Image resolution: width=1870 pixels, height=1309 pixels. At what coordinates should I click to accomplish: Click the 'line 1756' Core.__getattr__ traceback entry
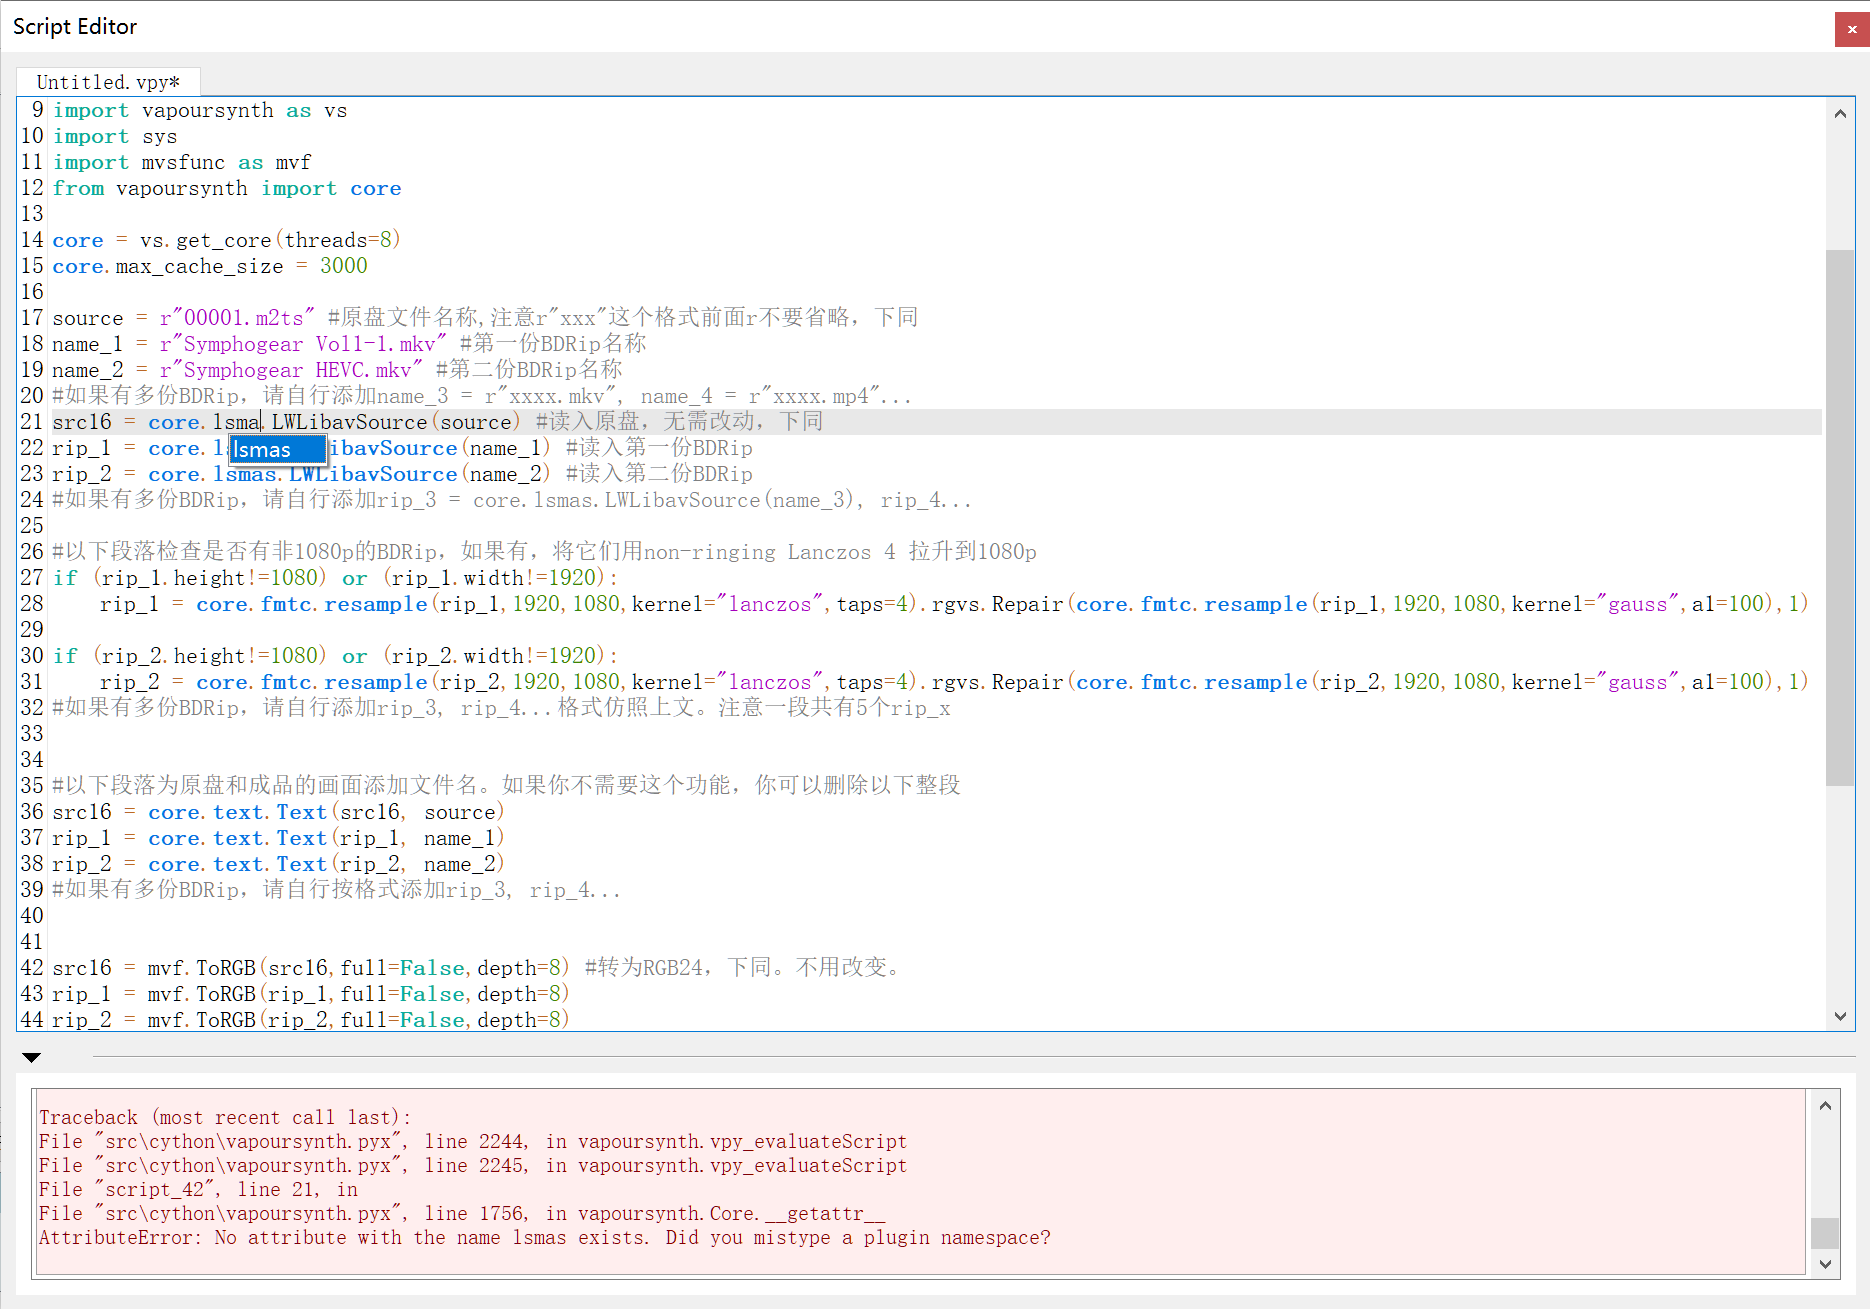click(462, 1214)
